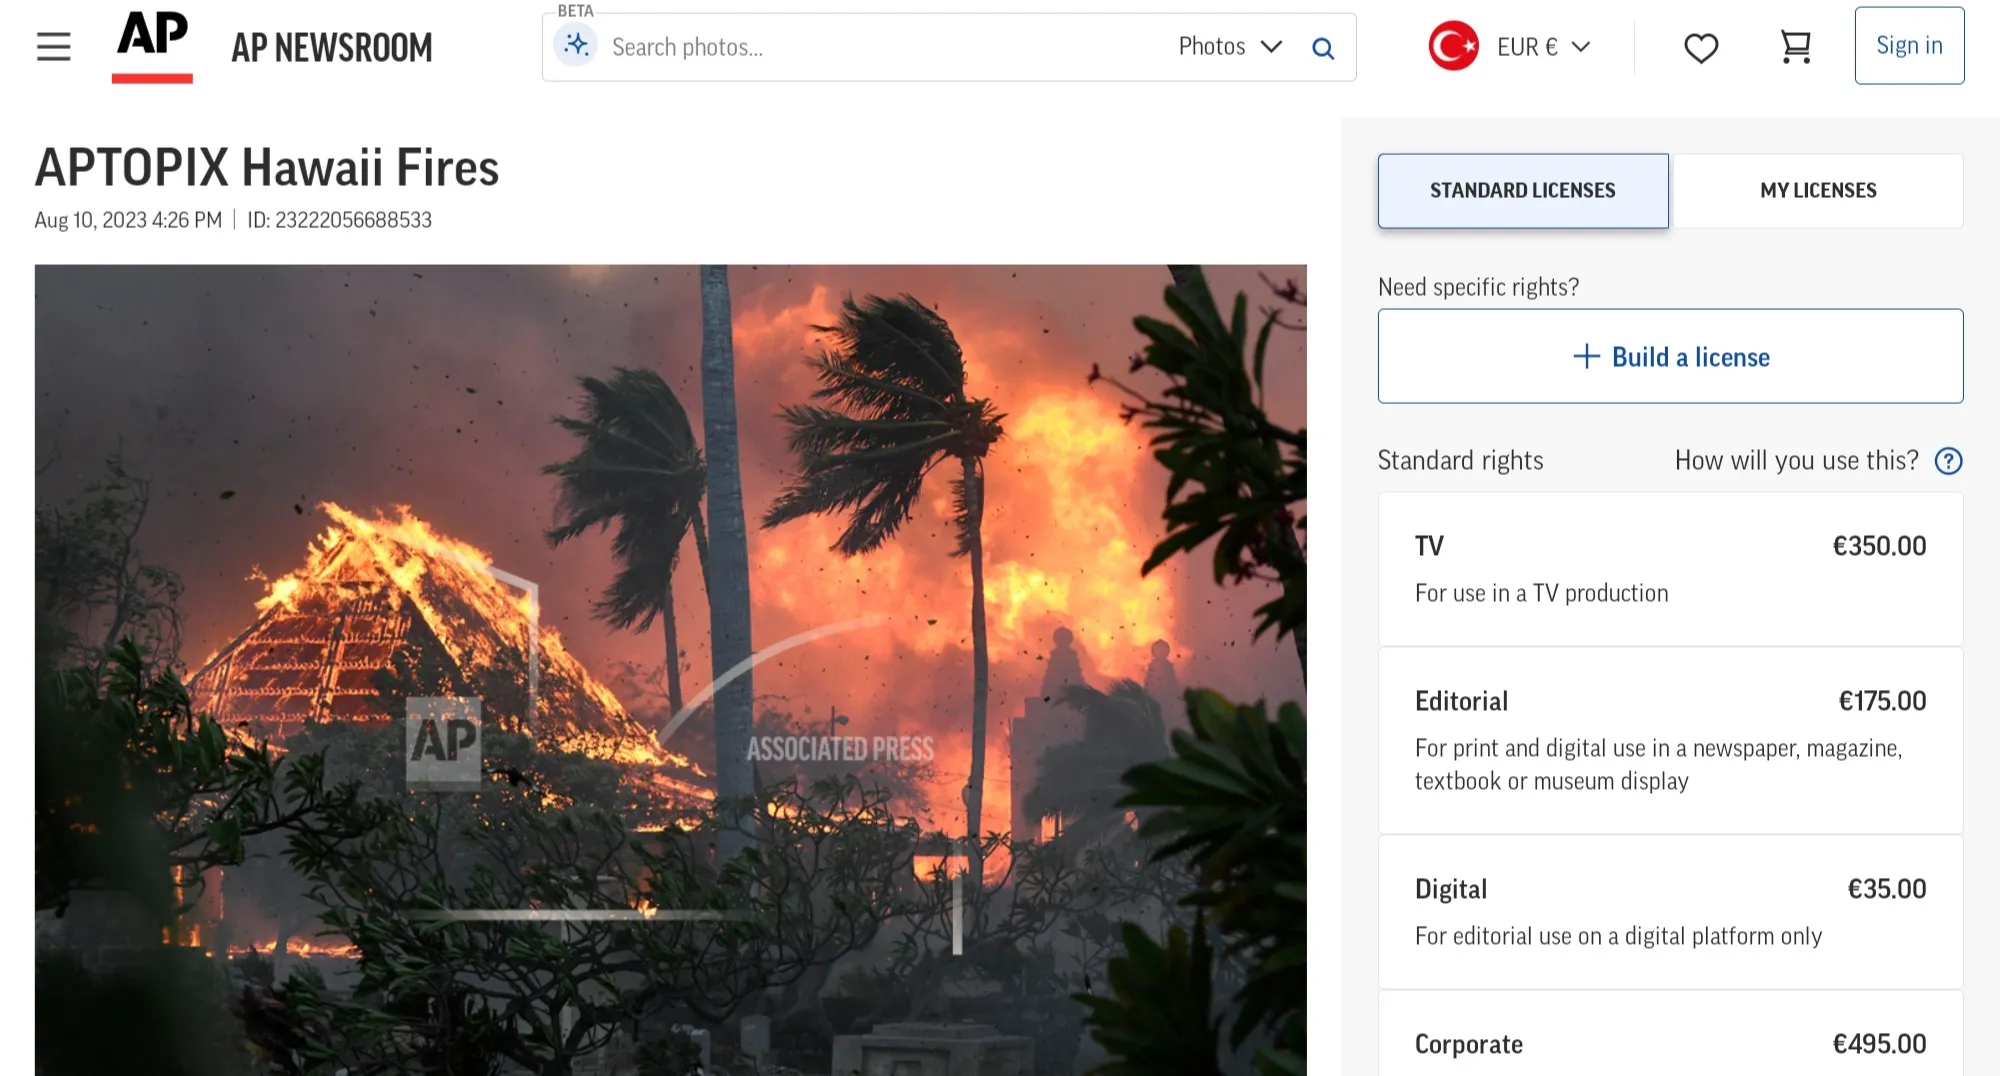Click the search magnifier icon
Viewport: 2000px width, 1076px height.
(1324, 47)
